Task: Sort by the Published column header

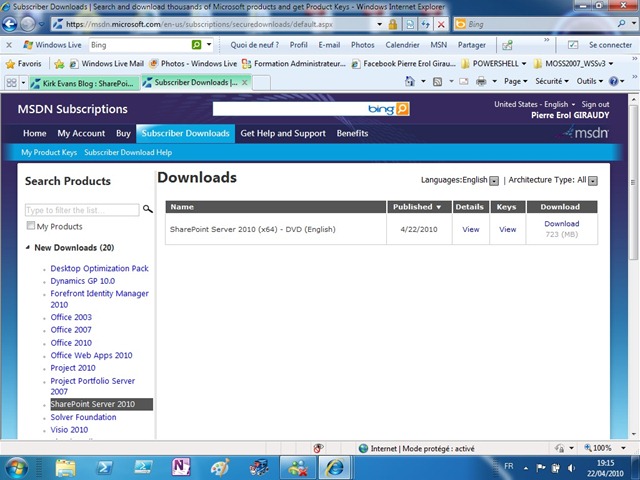Action: click(x=419, y=207)
